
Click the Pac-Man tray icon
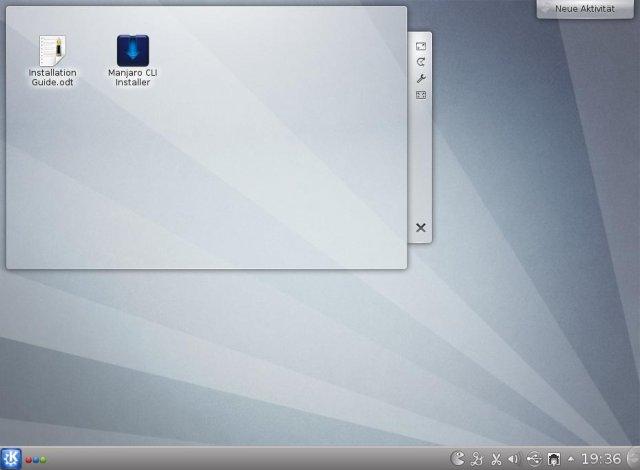coord(458,459)
